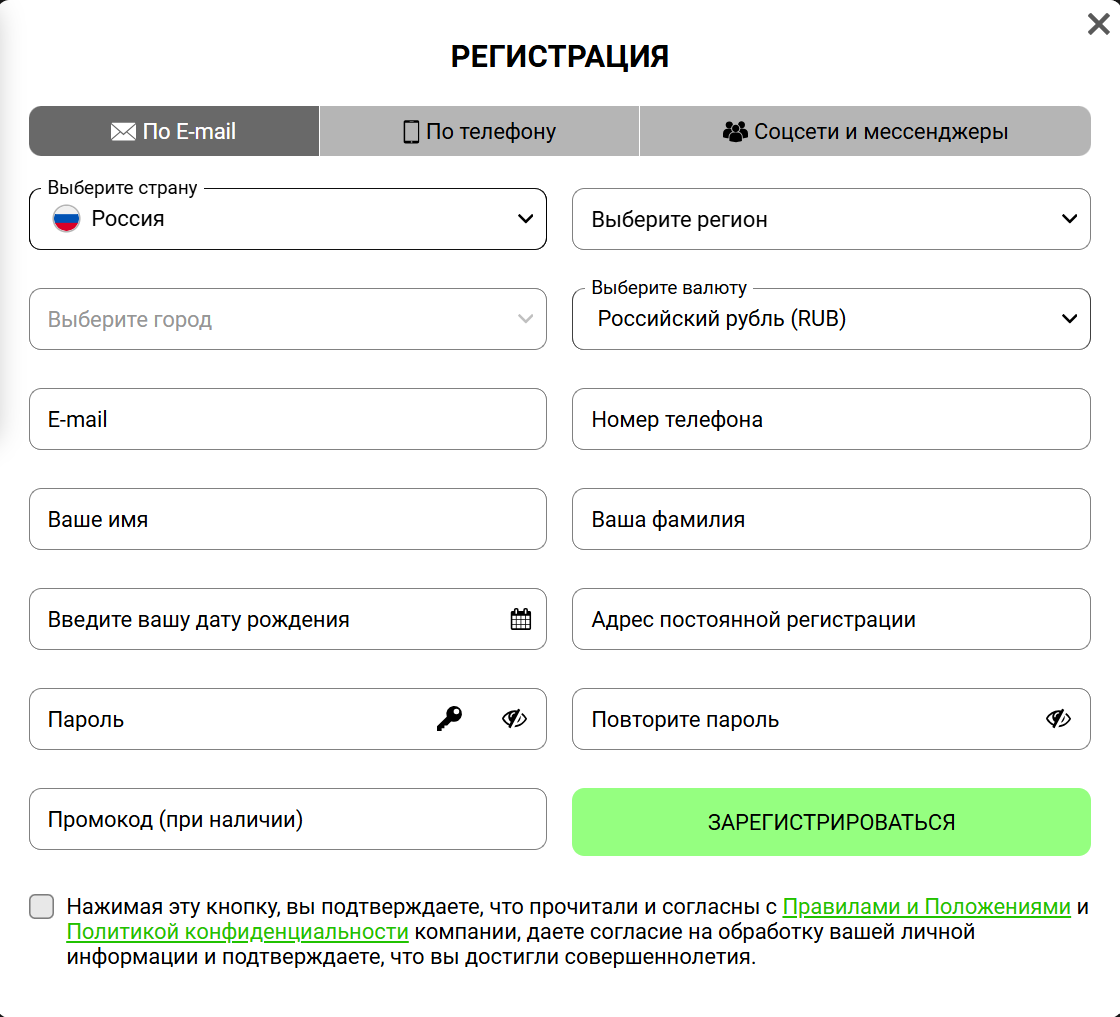
Task: Follow the Политикой конфиденциальности link
Action: point(238,932)
